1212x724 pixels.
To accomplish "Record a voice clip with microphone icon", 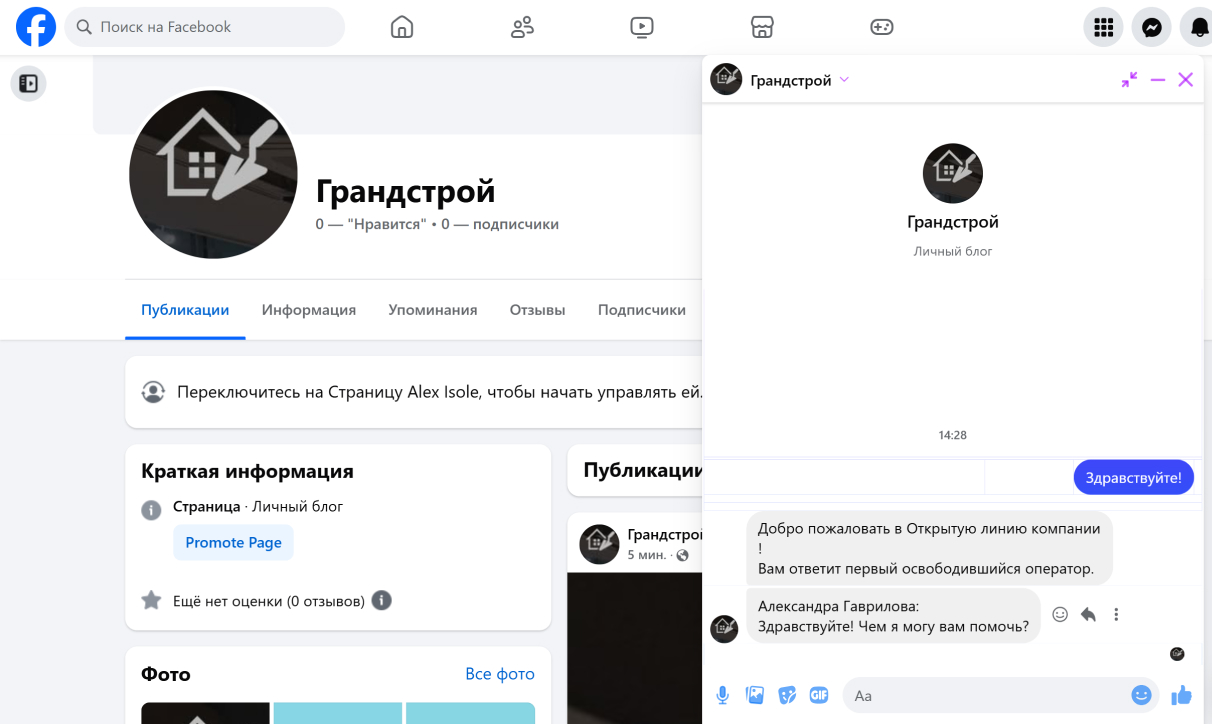I will (723, 695).
